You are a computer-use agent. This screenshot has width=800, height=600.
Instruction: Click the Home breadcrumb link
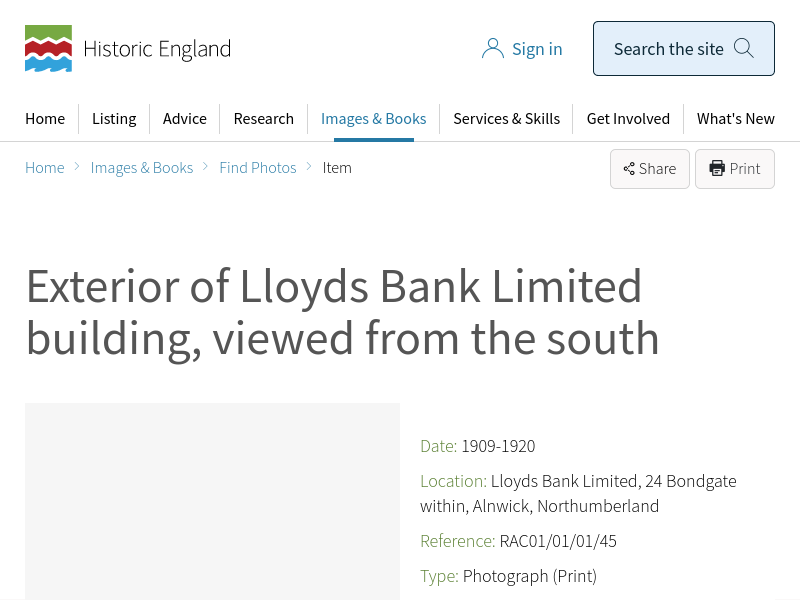tap(45, 168)
